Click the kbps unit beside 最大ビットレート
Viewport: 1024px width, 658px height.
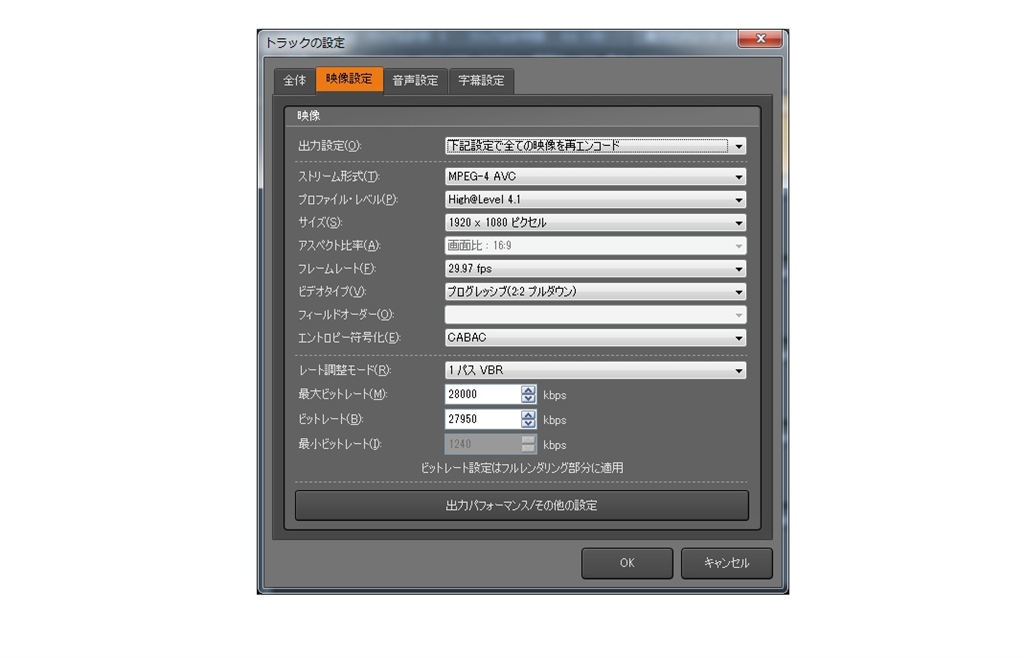[554, 396]
